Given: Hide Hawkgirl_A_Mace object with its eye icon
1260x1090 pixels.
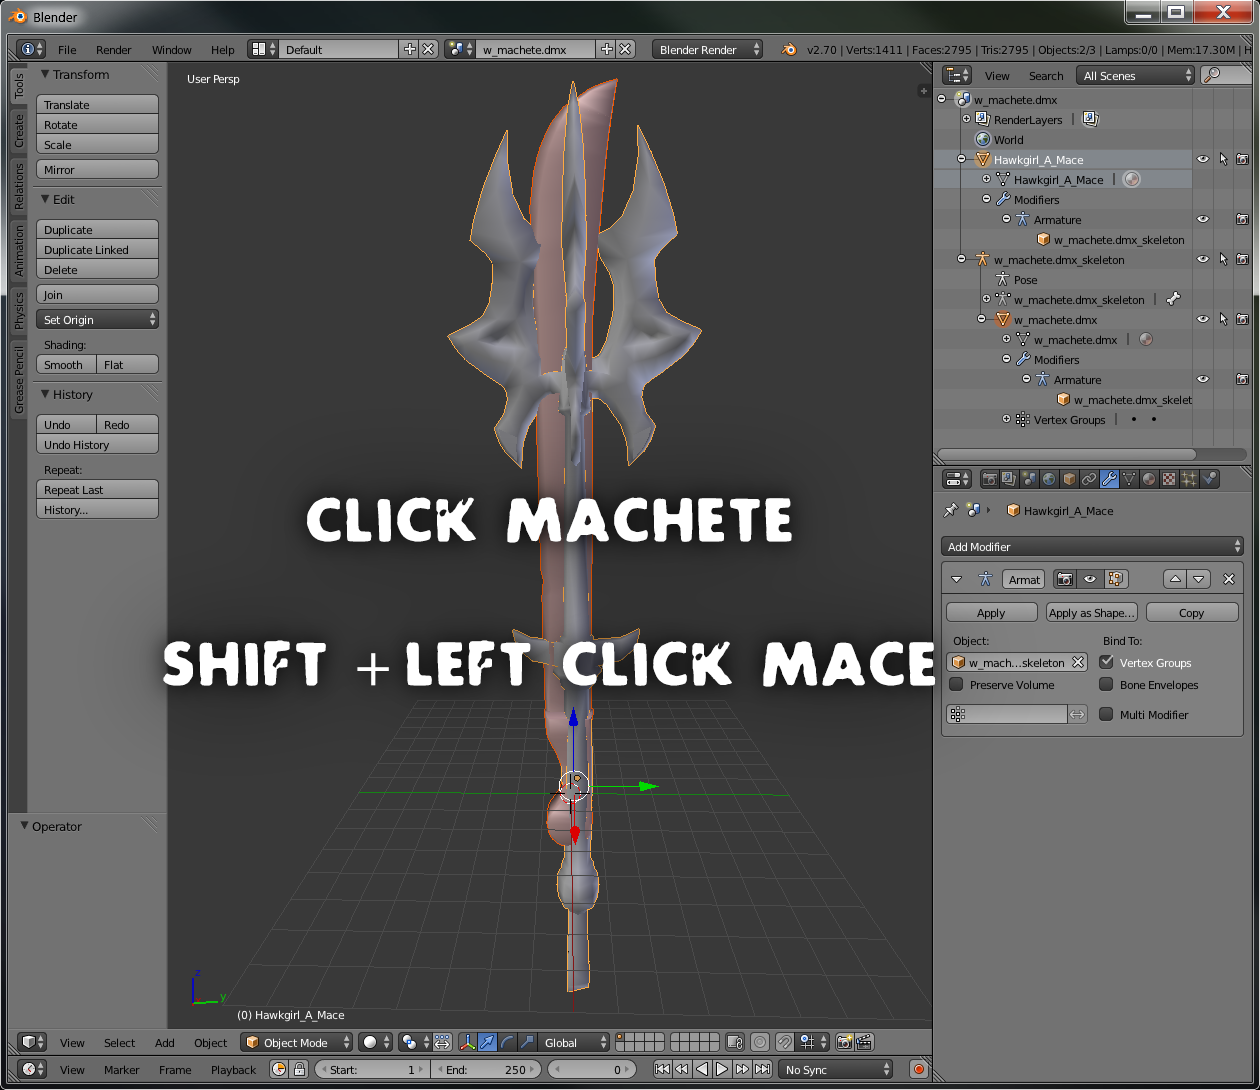Looking at the screenshot, I should [1203, 159].
